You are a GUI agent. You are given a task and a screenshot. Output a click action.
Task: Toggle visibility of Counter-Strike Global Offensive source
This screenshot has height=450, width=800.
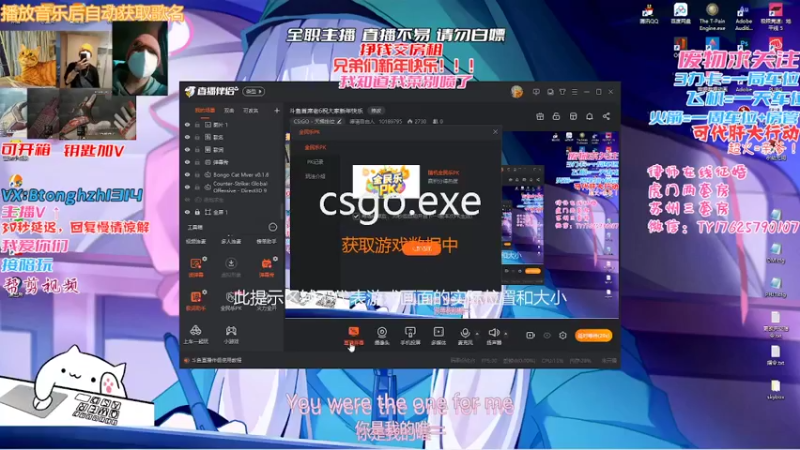187,187
